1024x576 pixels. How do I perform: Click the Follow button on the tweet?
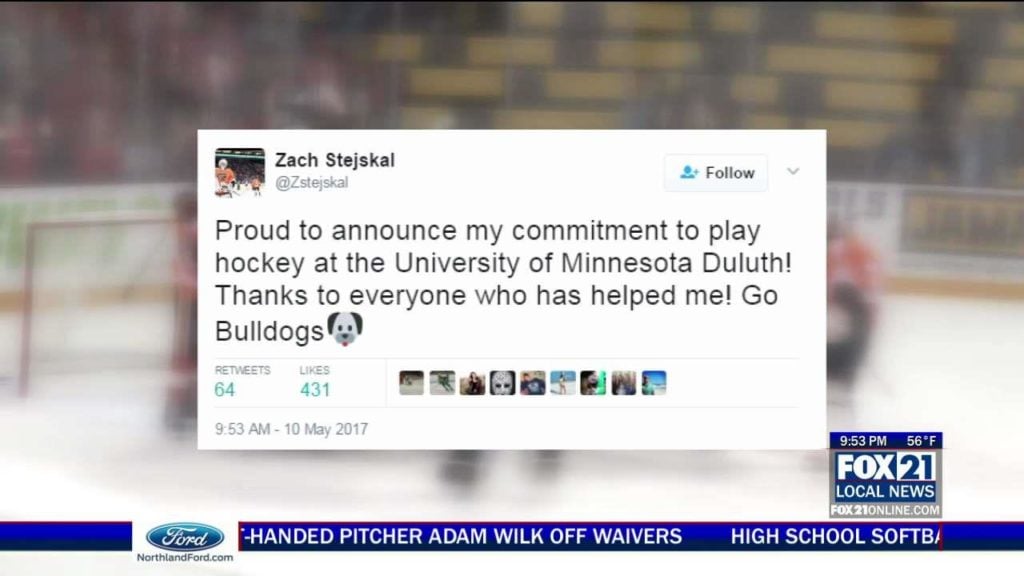pyautogui.click(x=716, y=172)
